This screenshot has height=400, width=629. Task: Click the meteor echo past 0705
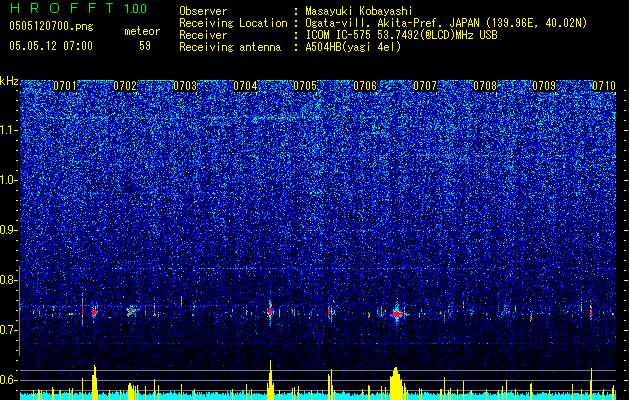pyautogui.click(x=330, y=312)
